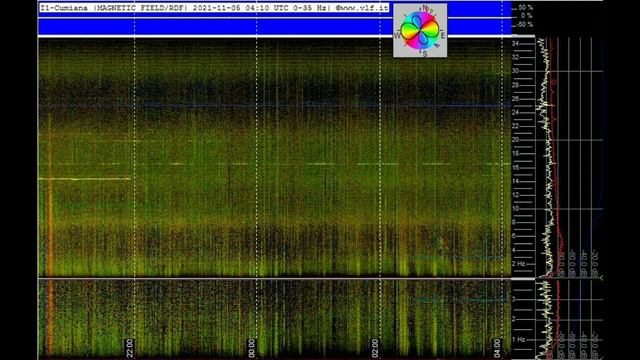Click the 1 Hz label on the lower axis
Viewport: 640px width, 360px height.
(518, 340)
